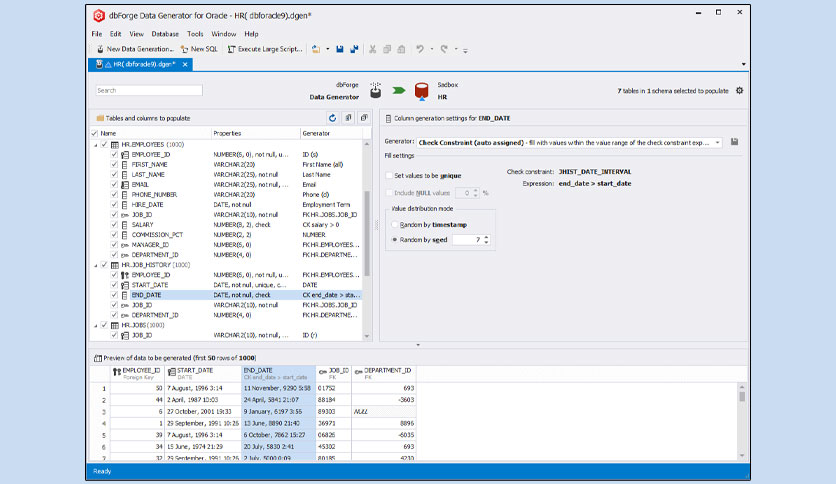Select Random by timestamp radio button
This screenshot has height=484, width=836.
click(x=395, y=225)
